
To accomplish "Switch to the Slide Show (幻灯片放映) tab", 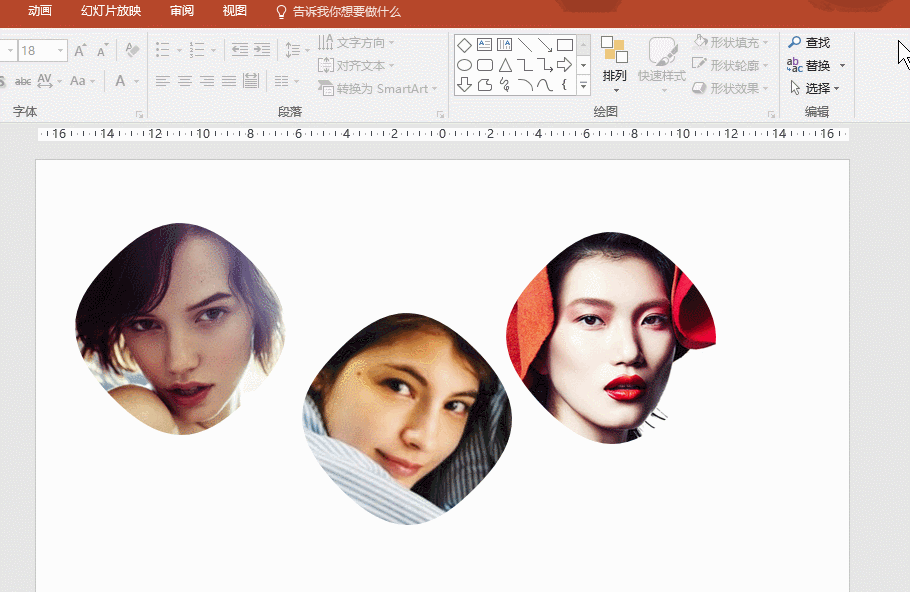I will [111, 11].
